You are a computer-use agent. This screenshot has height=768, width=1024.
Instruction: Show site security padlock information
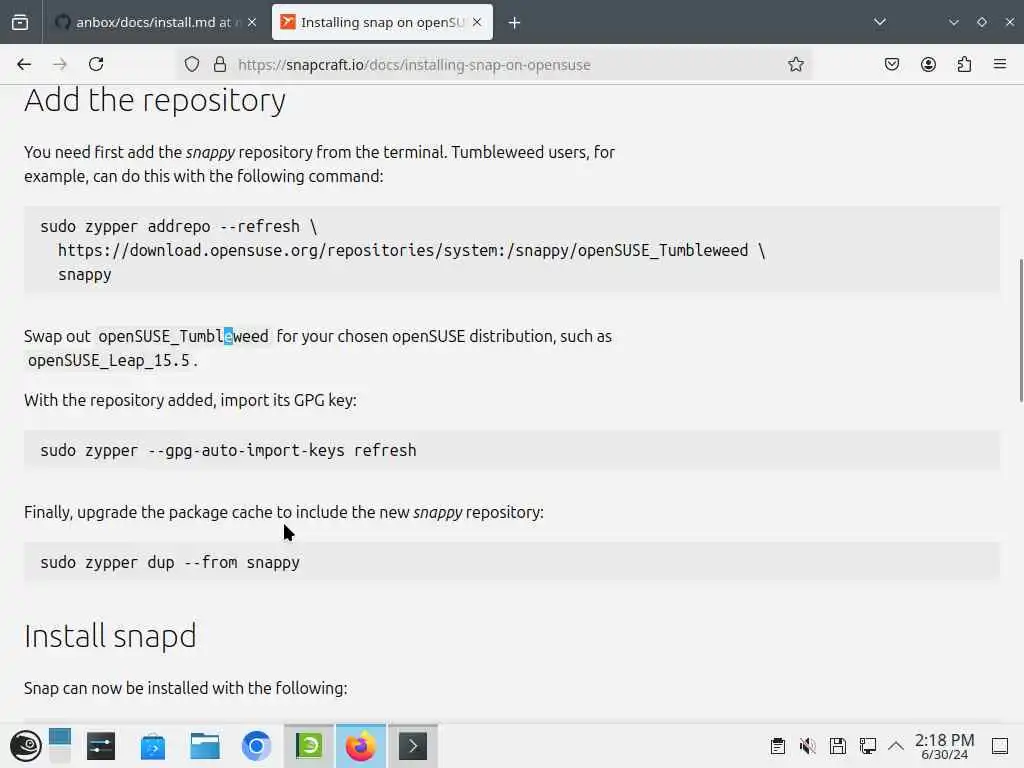[x=220, y=64]
